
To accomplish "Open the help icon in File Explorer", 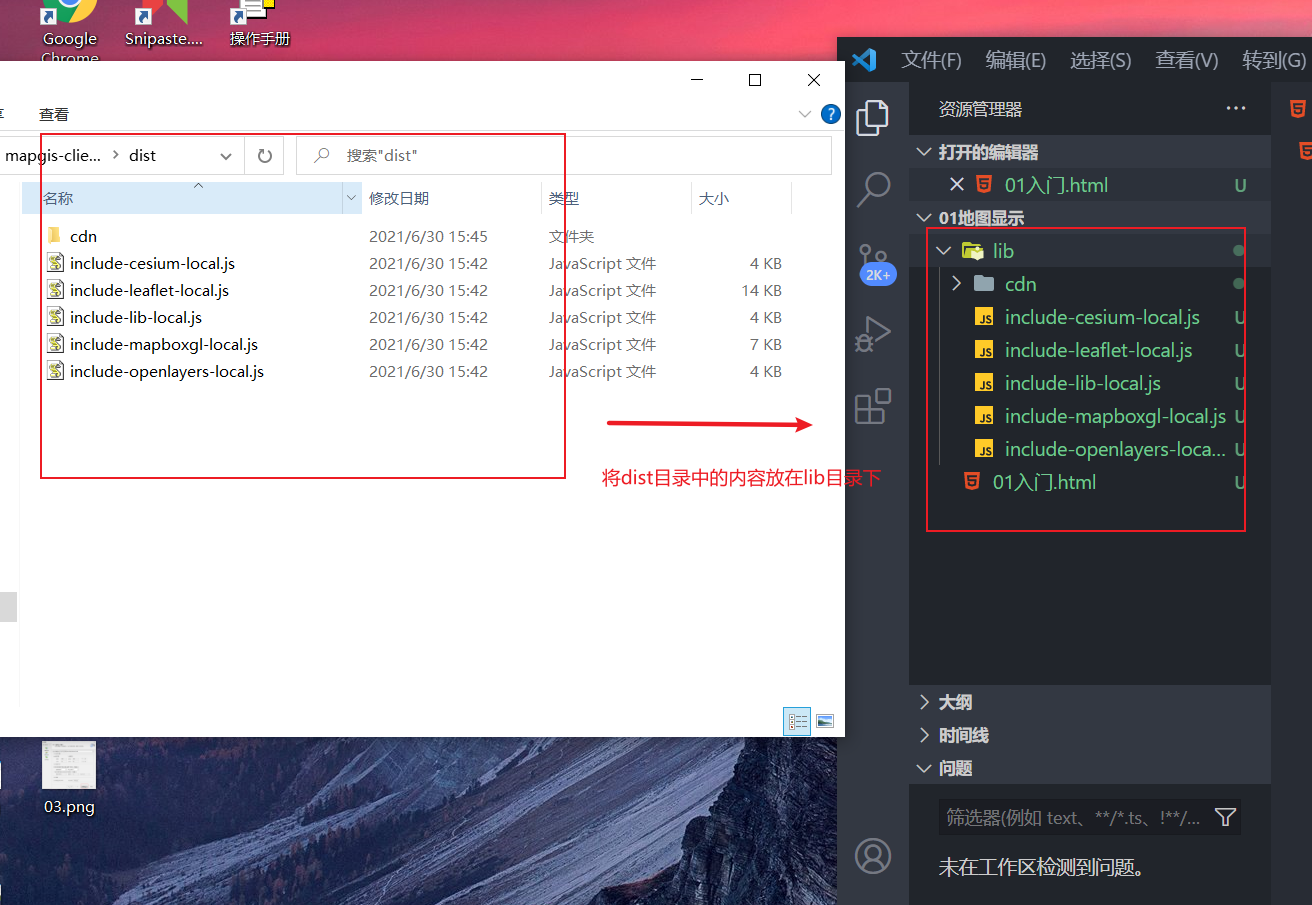I will 830,114.
